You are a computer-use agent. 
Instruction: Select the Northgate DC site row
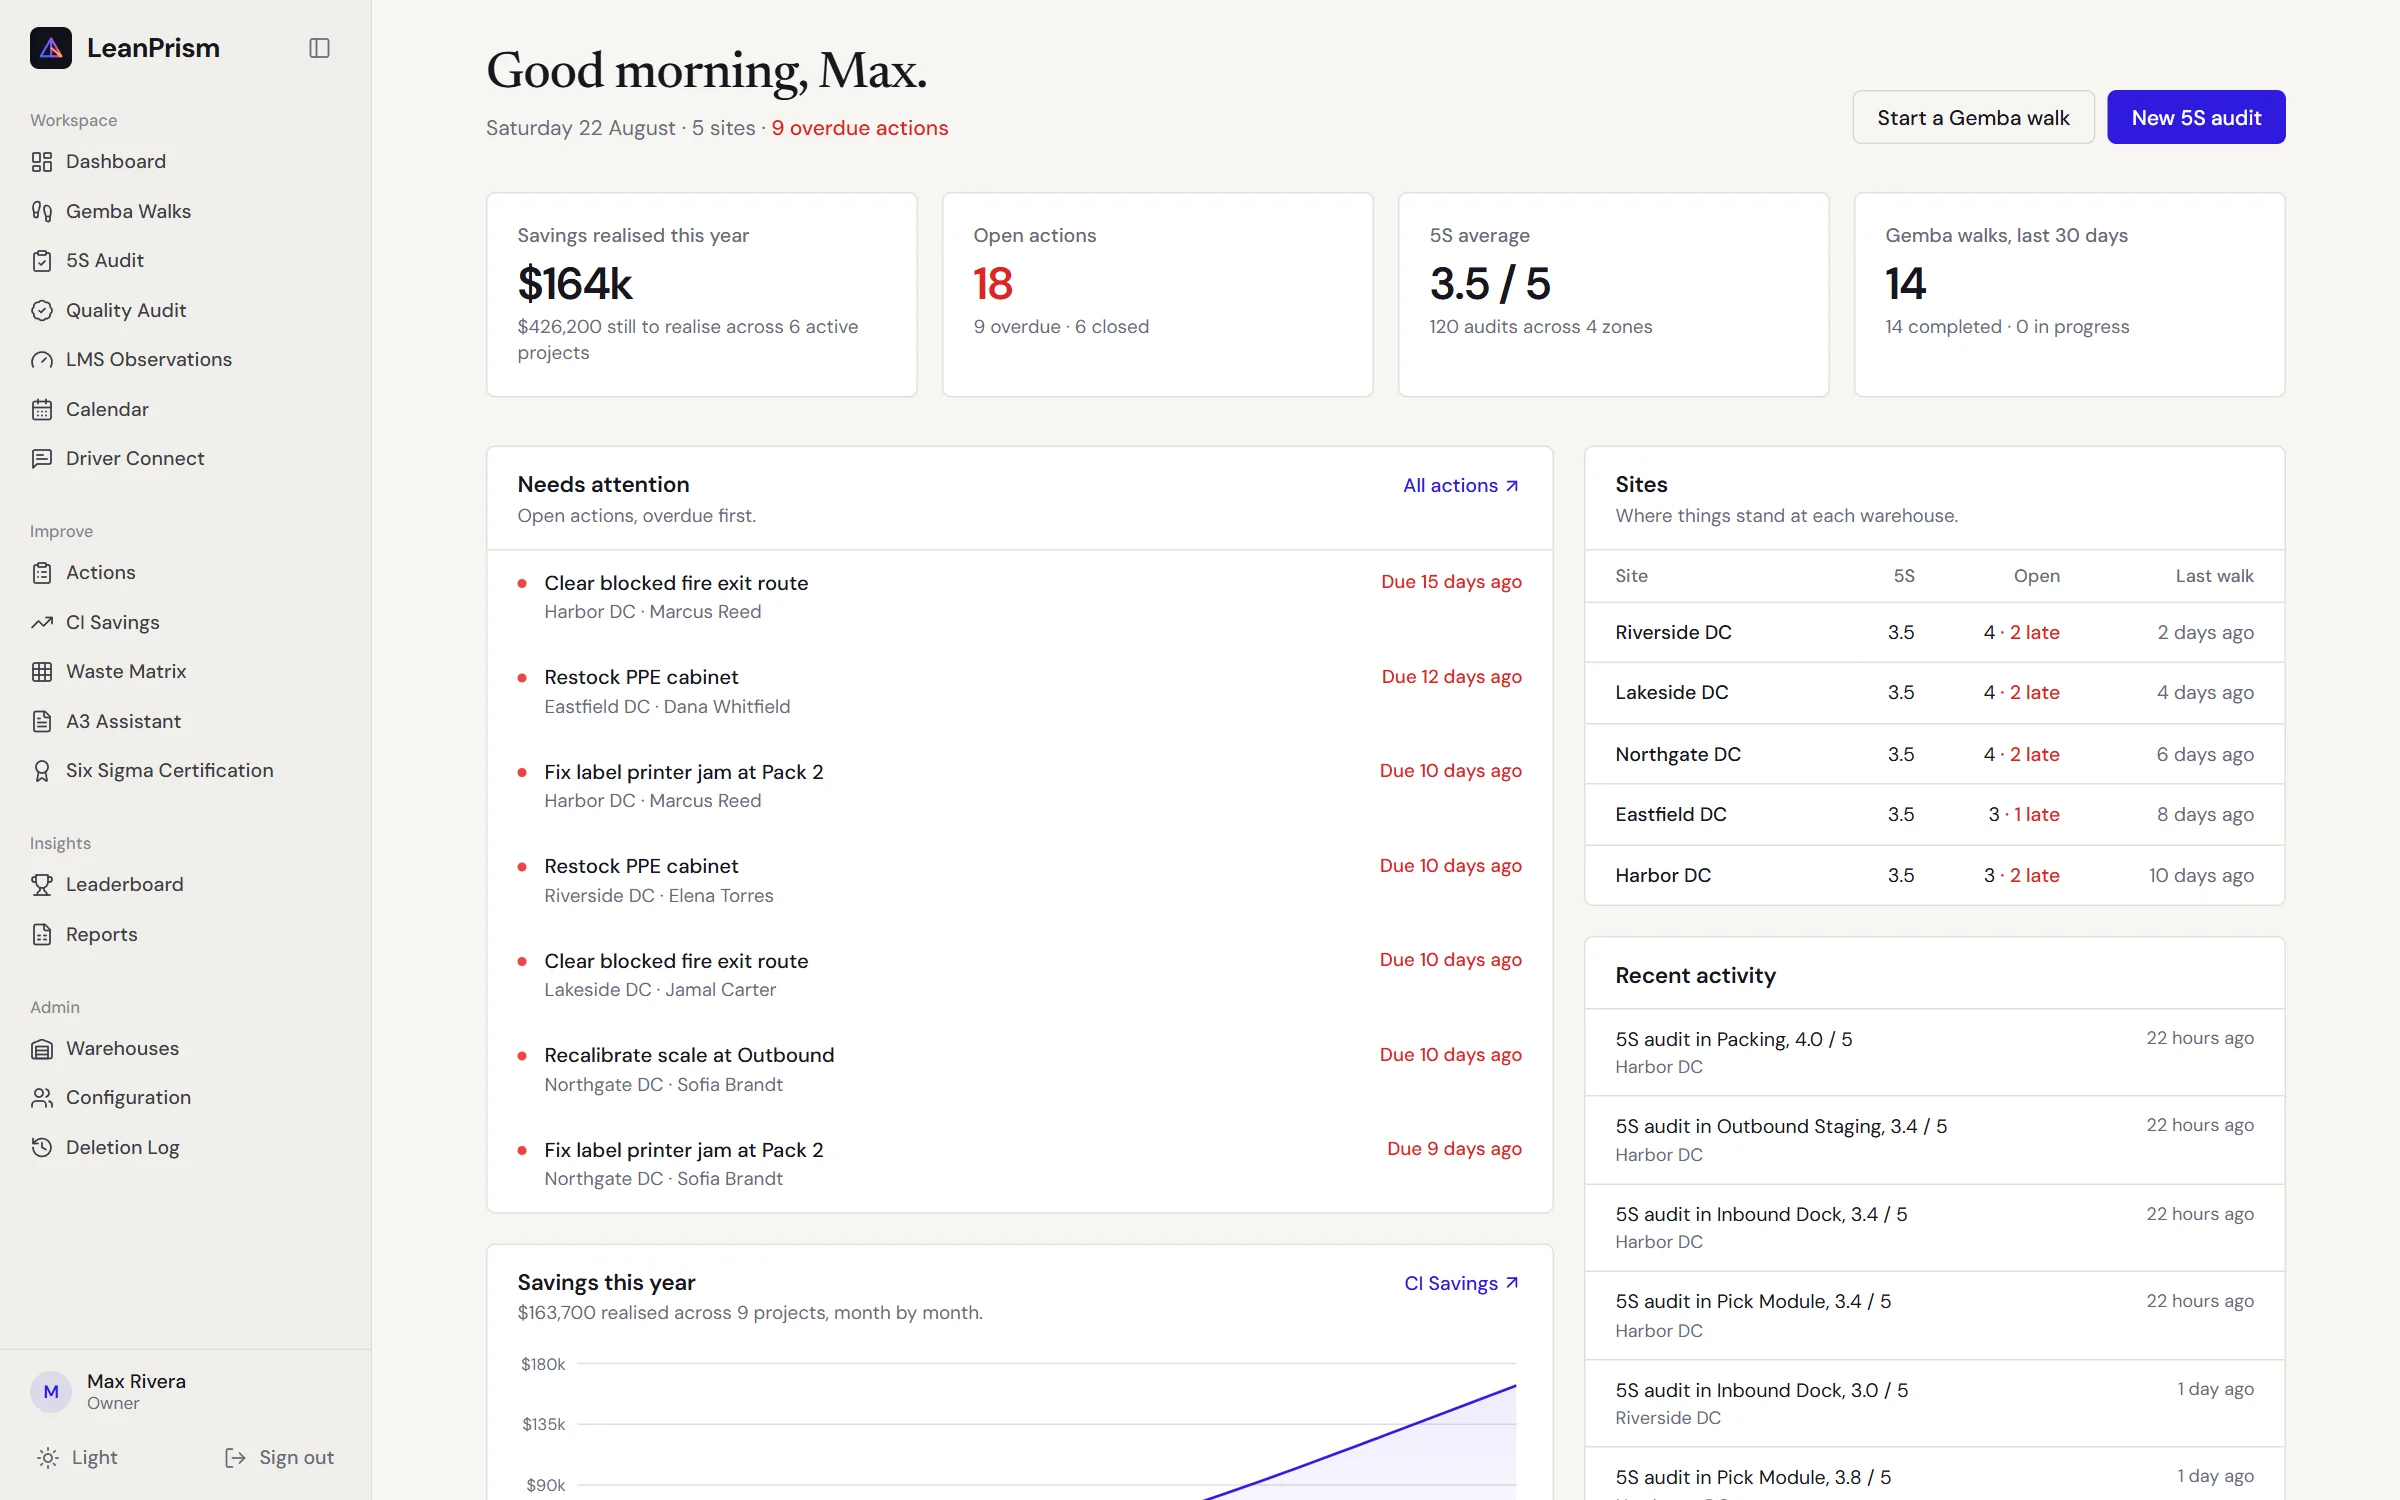(x=1934, y=754)
